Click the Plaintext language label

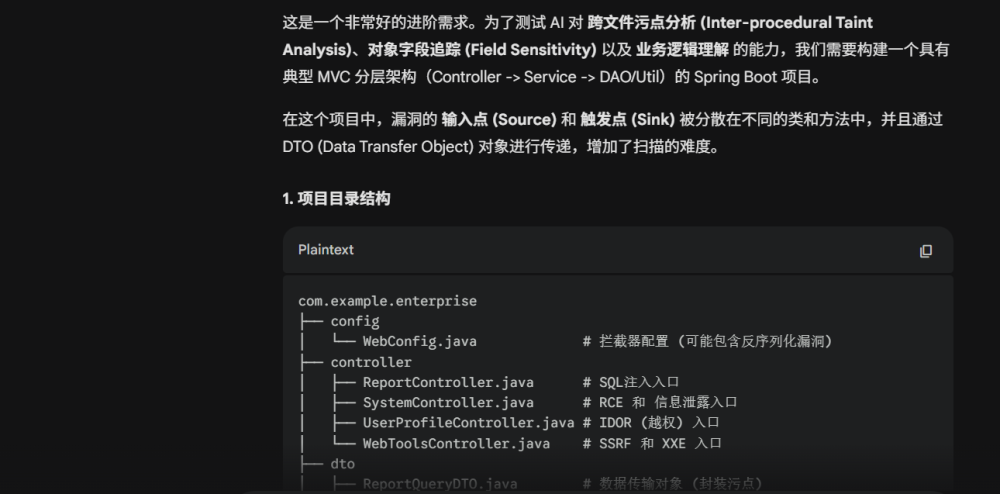coord(326,250)
